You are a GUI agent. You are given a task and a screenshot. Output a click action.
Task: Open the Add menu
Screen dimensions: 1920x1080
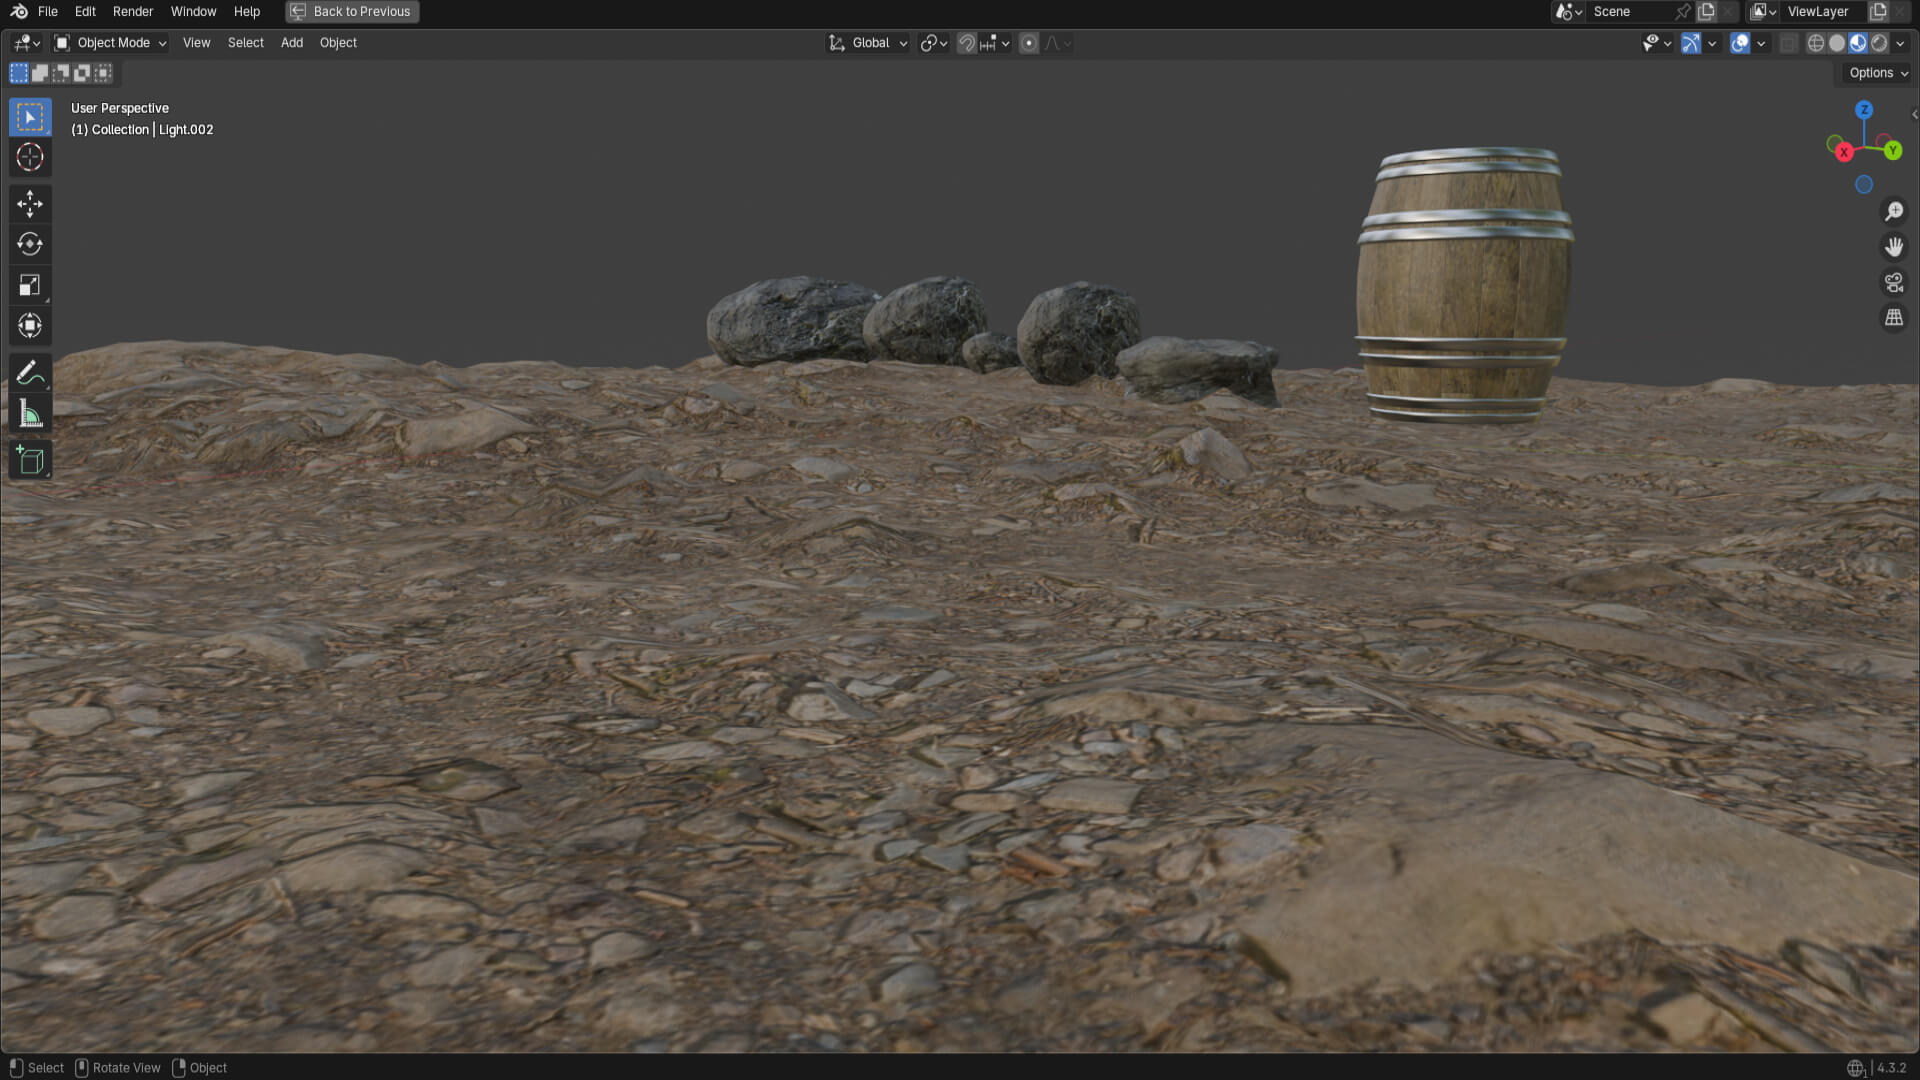[x=292, y=43]
